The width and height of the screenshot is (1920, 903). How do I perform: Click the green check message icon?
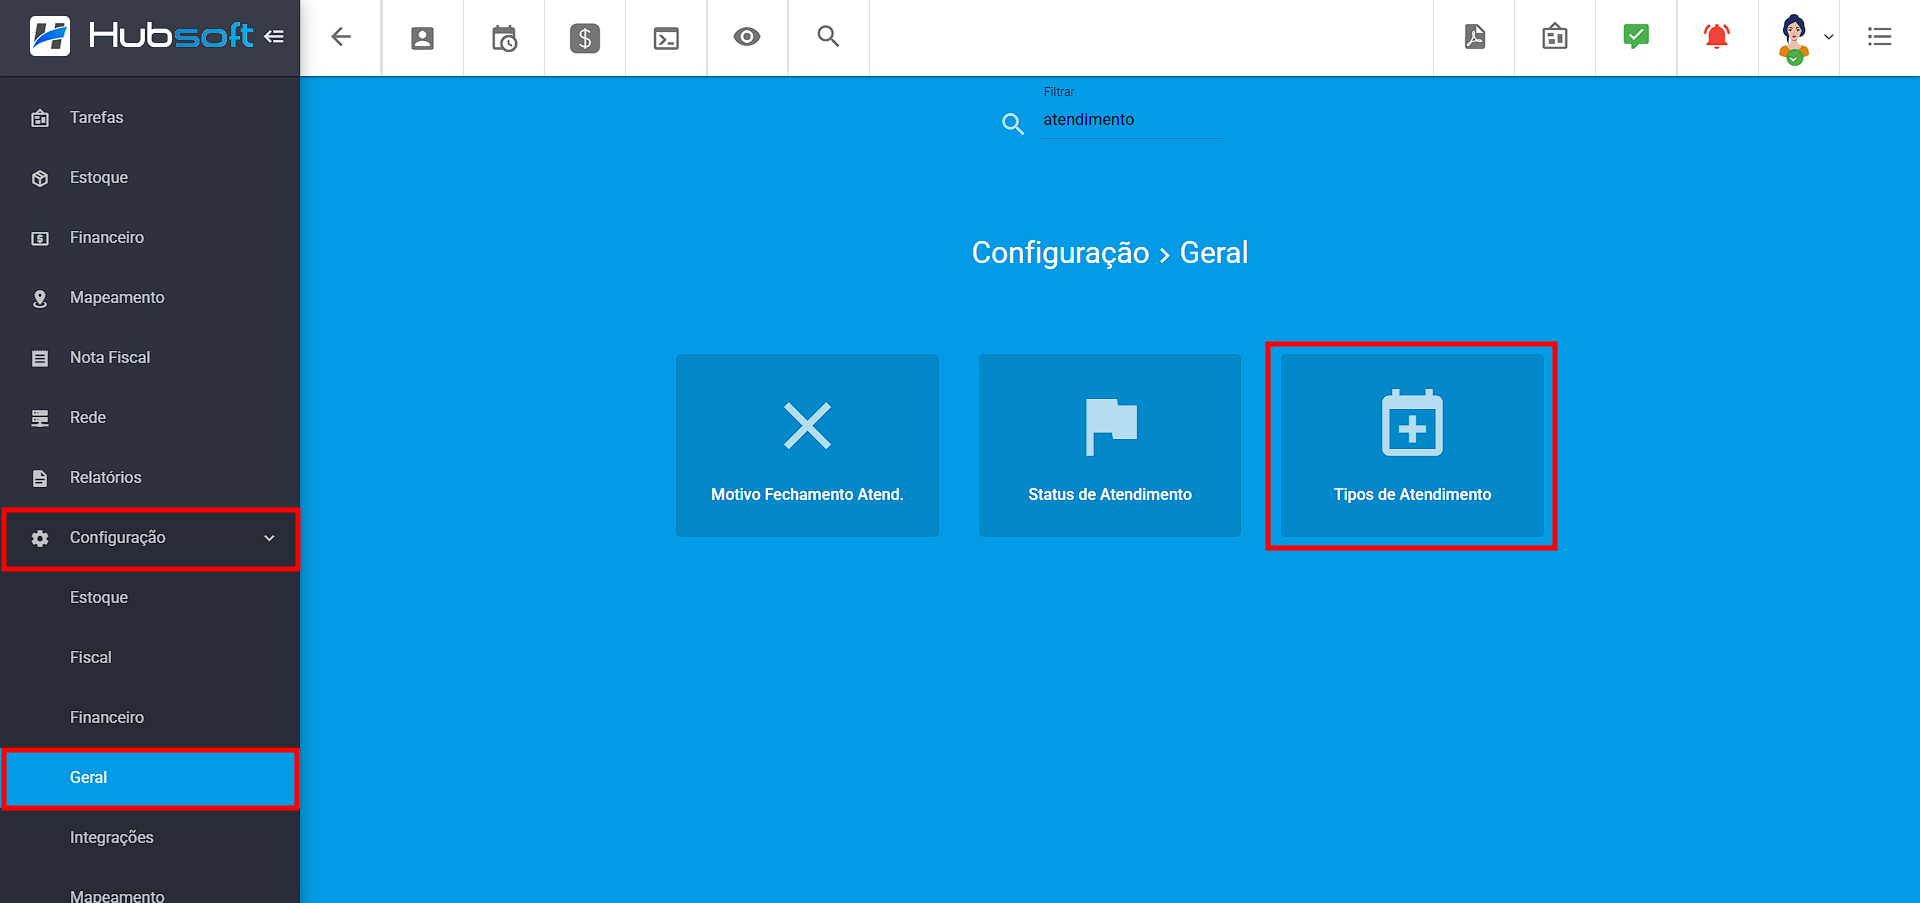[x=1636, y=37]
